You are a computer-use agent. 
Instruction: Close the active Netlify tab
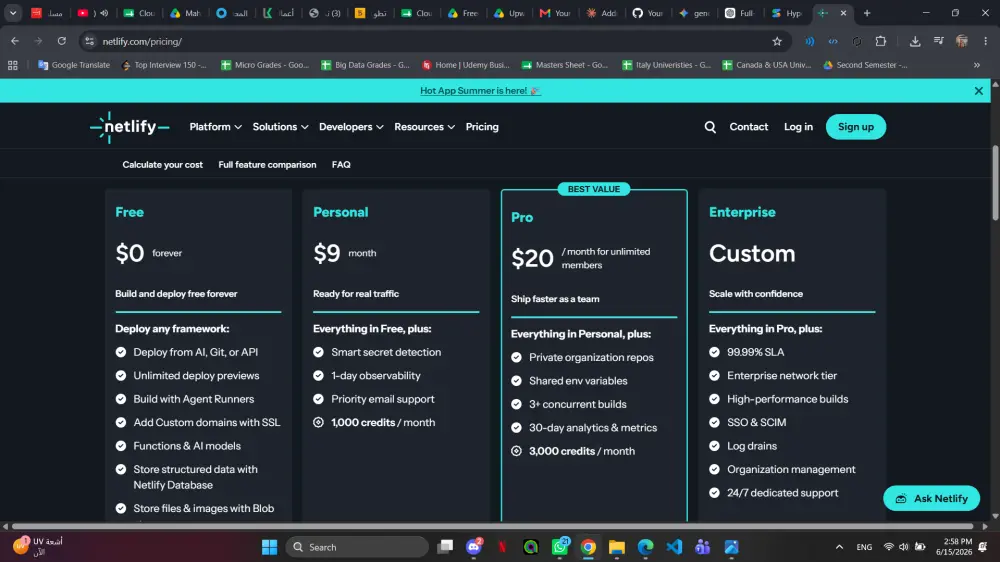pyautogui.click(x=843, y=13)
